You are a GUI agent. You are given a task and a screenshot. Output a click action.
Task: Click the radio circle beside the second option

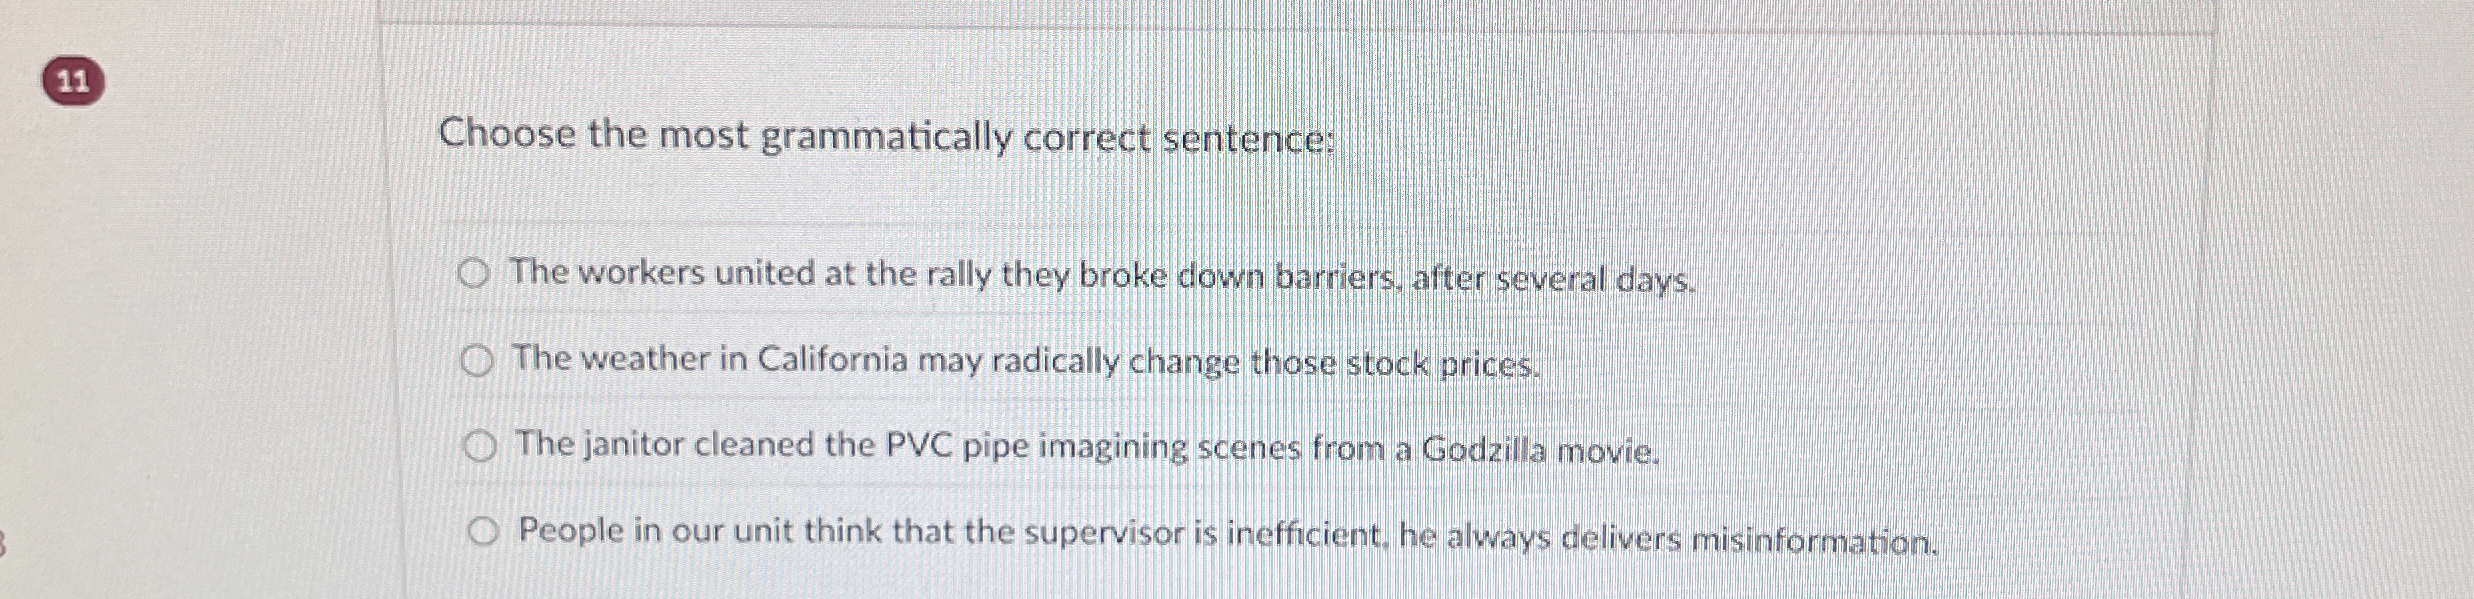point(477,360)
